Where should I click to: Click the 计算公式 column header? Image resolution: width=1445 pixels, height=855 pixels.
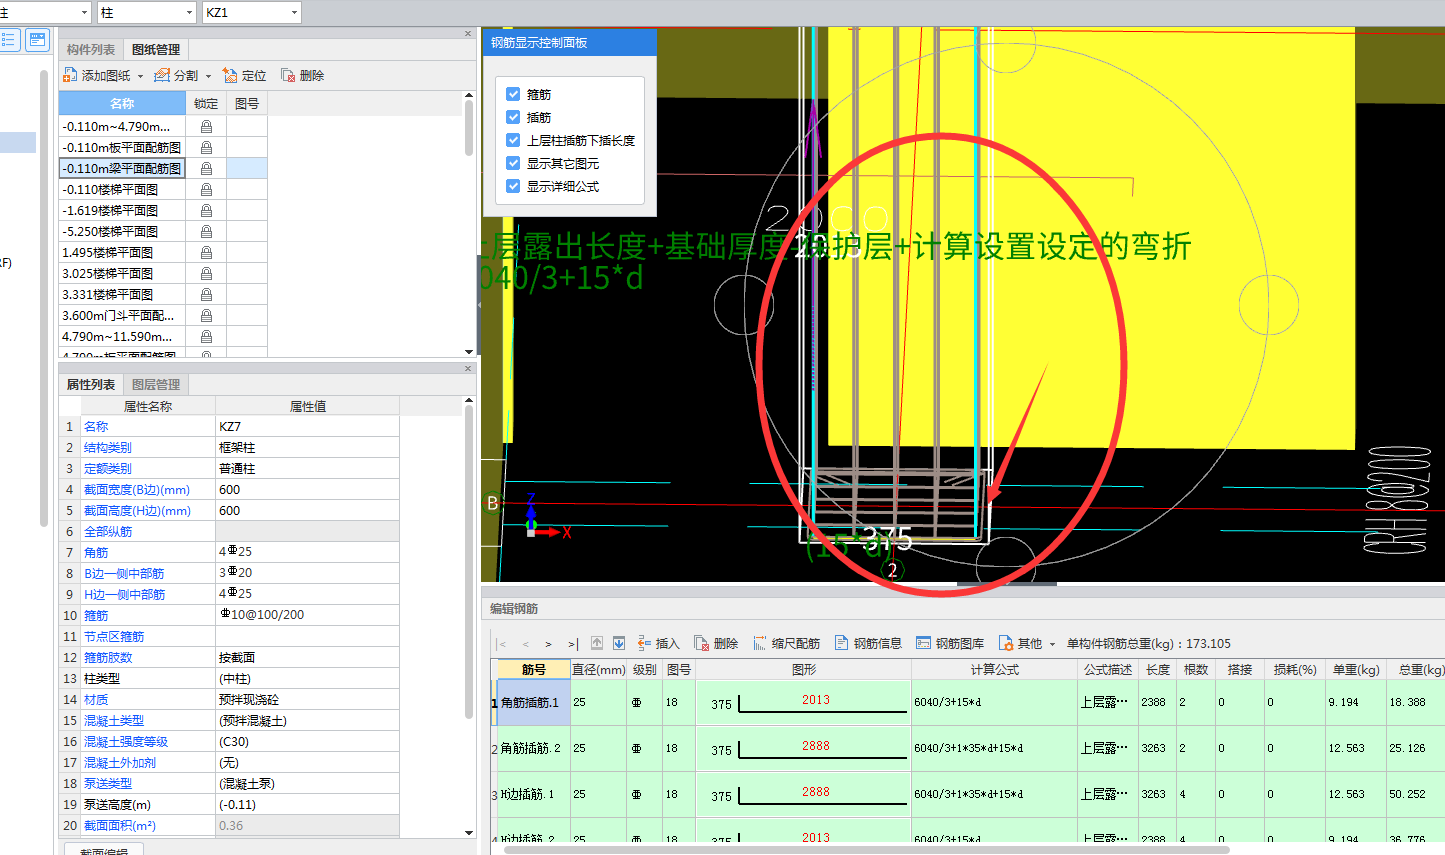click(x=995, y=670)
